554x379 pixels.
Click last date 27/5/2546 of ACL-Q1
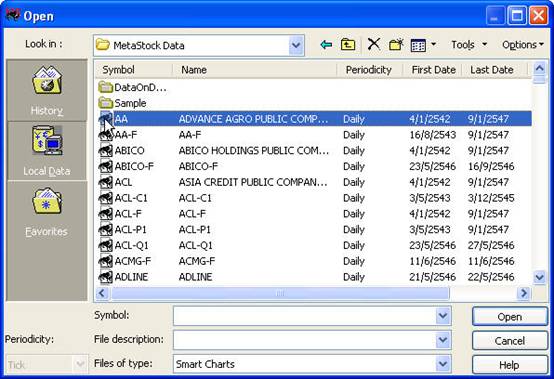[491, 245]
